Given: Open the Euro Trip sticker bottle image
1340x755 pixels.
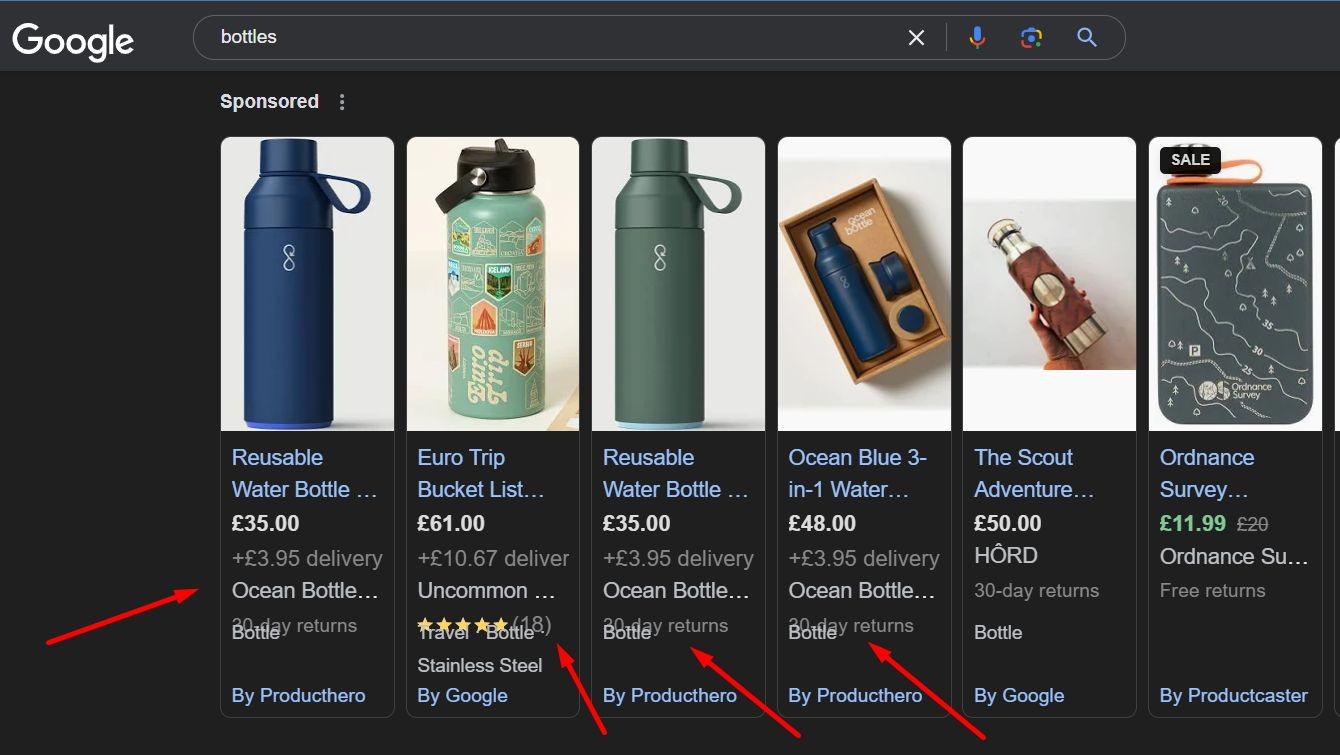Looking at the screenshot, I should [x=493, y=284].
